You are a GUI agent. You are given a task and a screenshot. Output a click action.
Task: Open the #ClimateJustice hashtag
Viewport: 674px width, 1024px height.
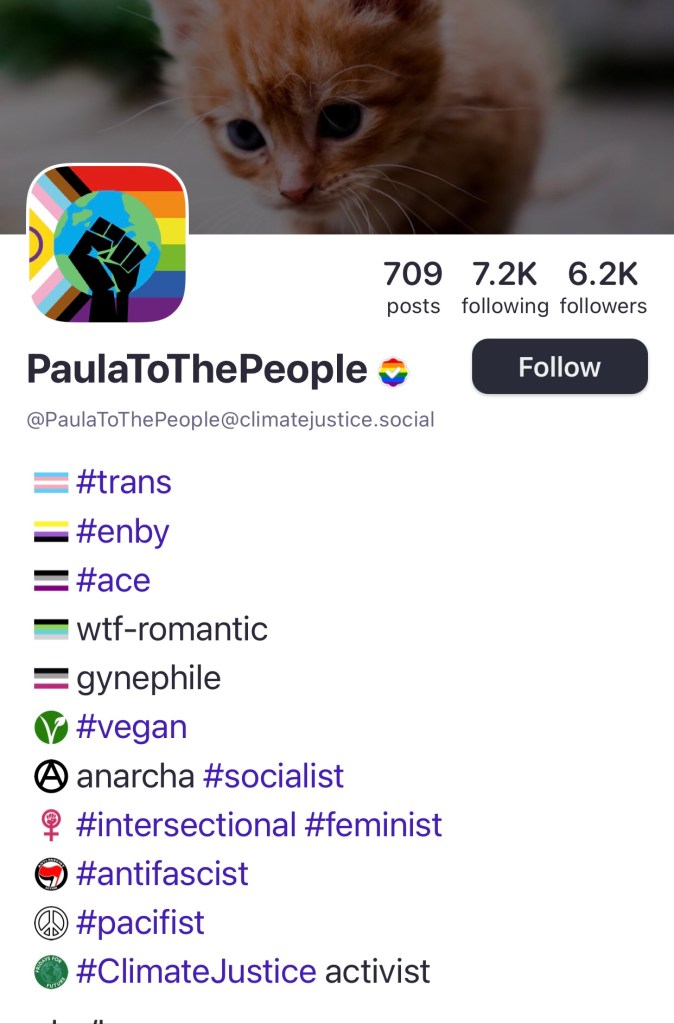196,971
